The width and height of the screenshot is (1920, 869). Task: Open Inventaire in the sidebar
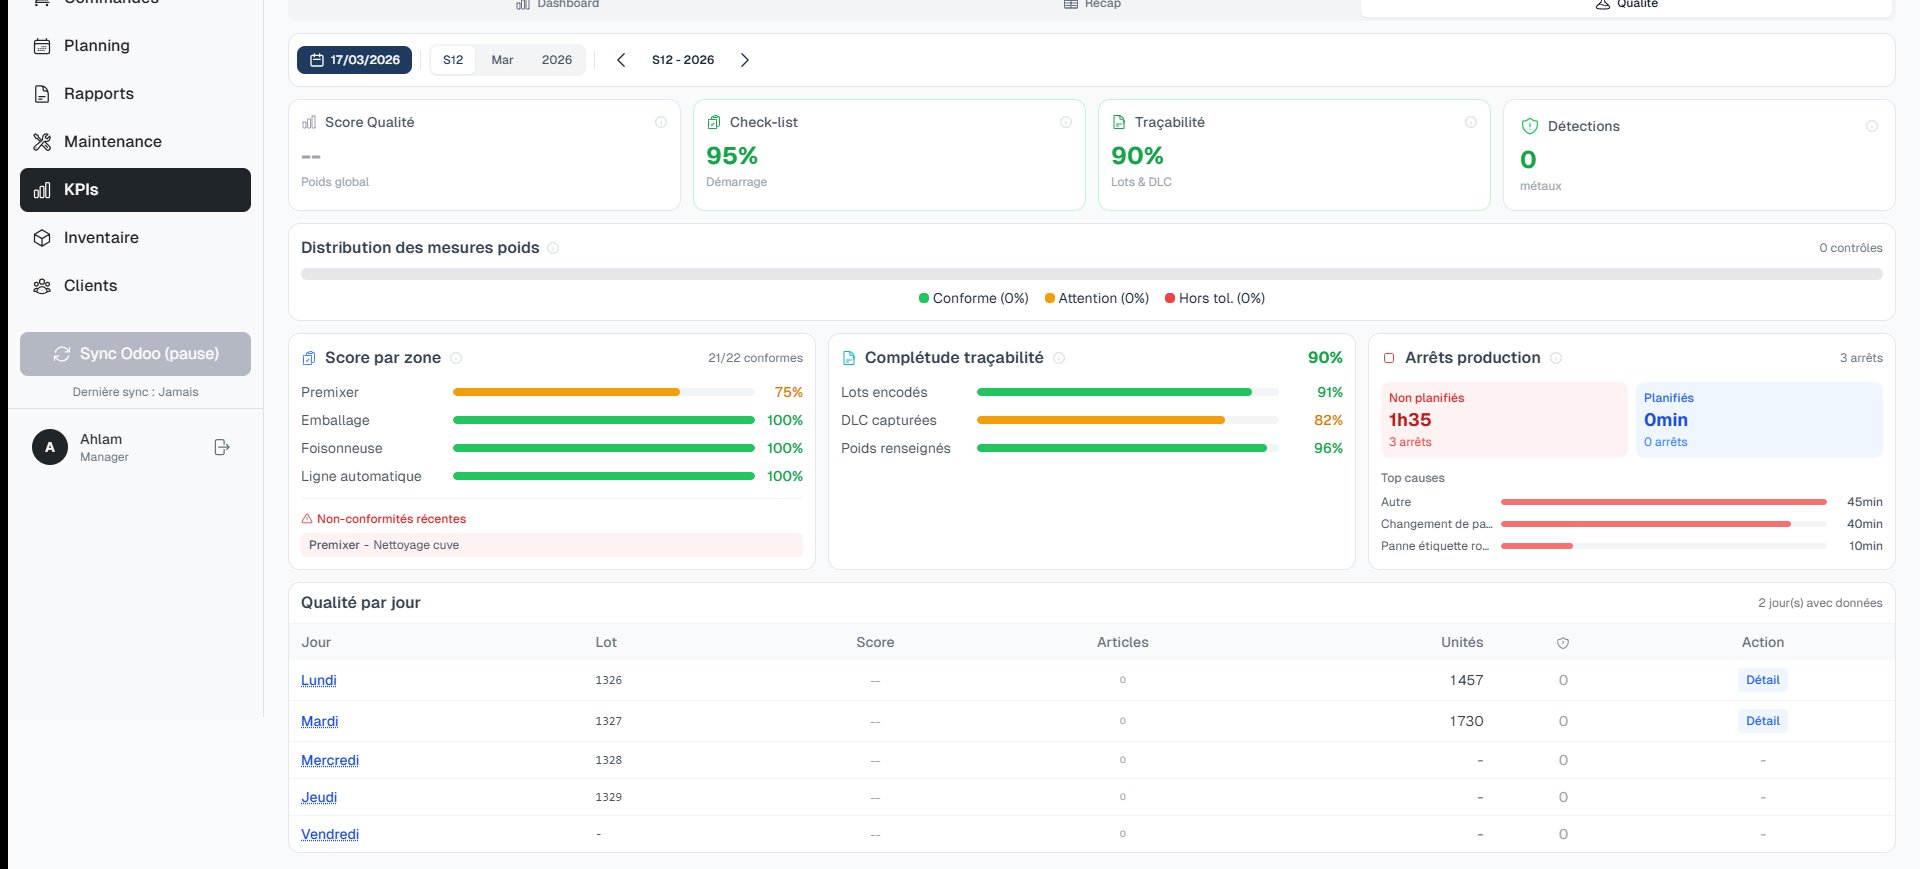(101, 238)
